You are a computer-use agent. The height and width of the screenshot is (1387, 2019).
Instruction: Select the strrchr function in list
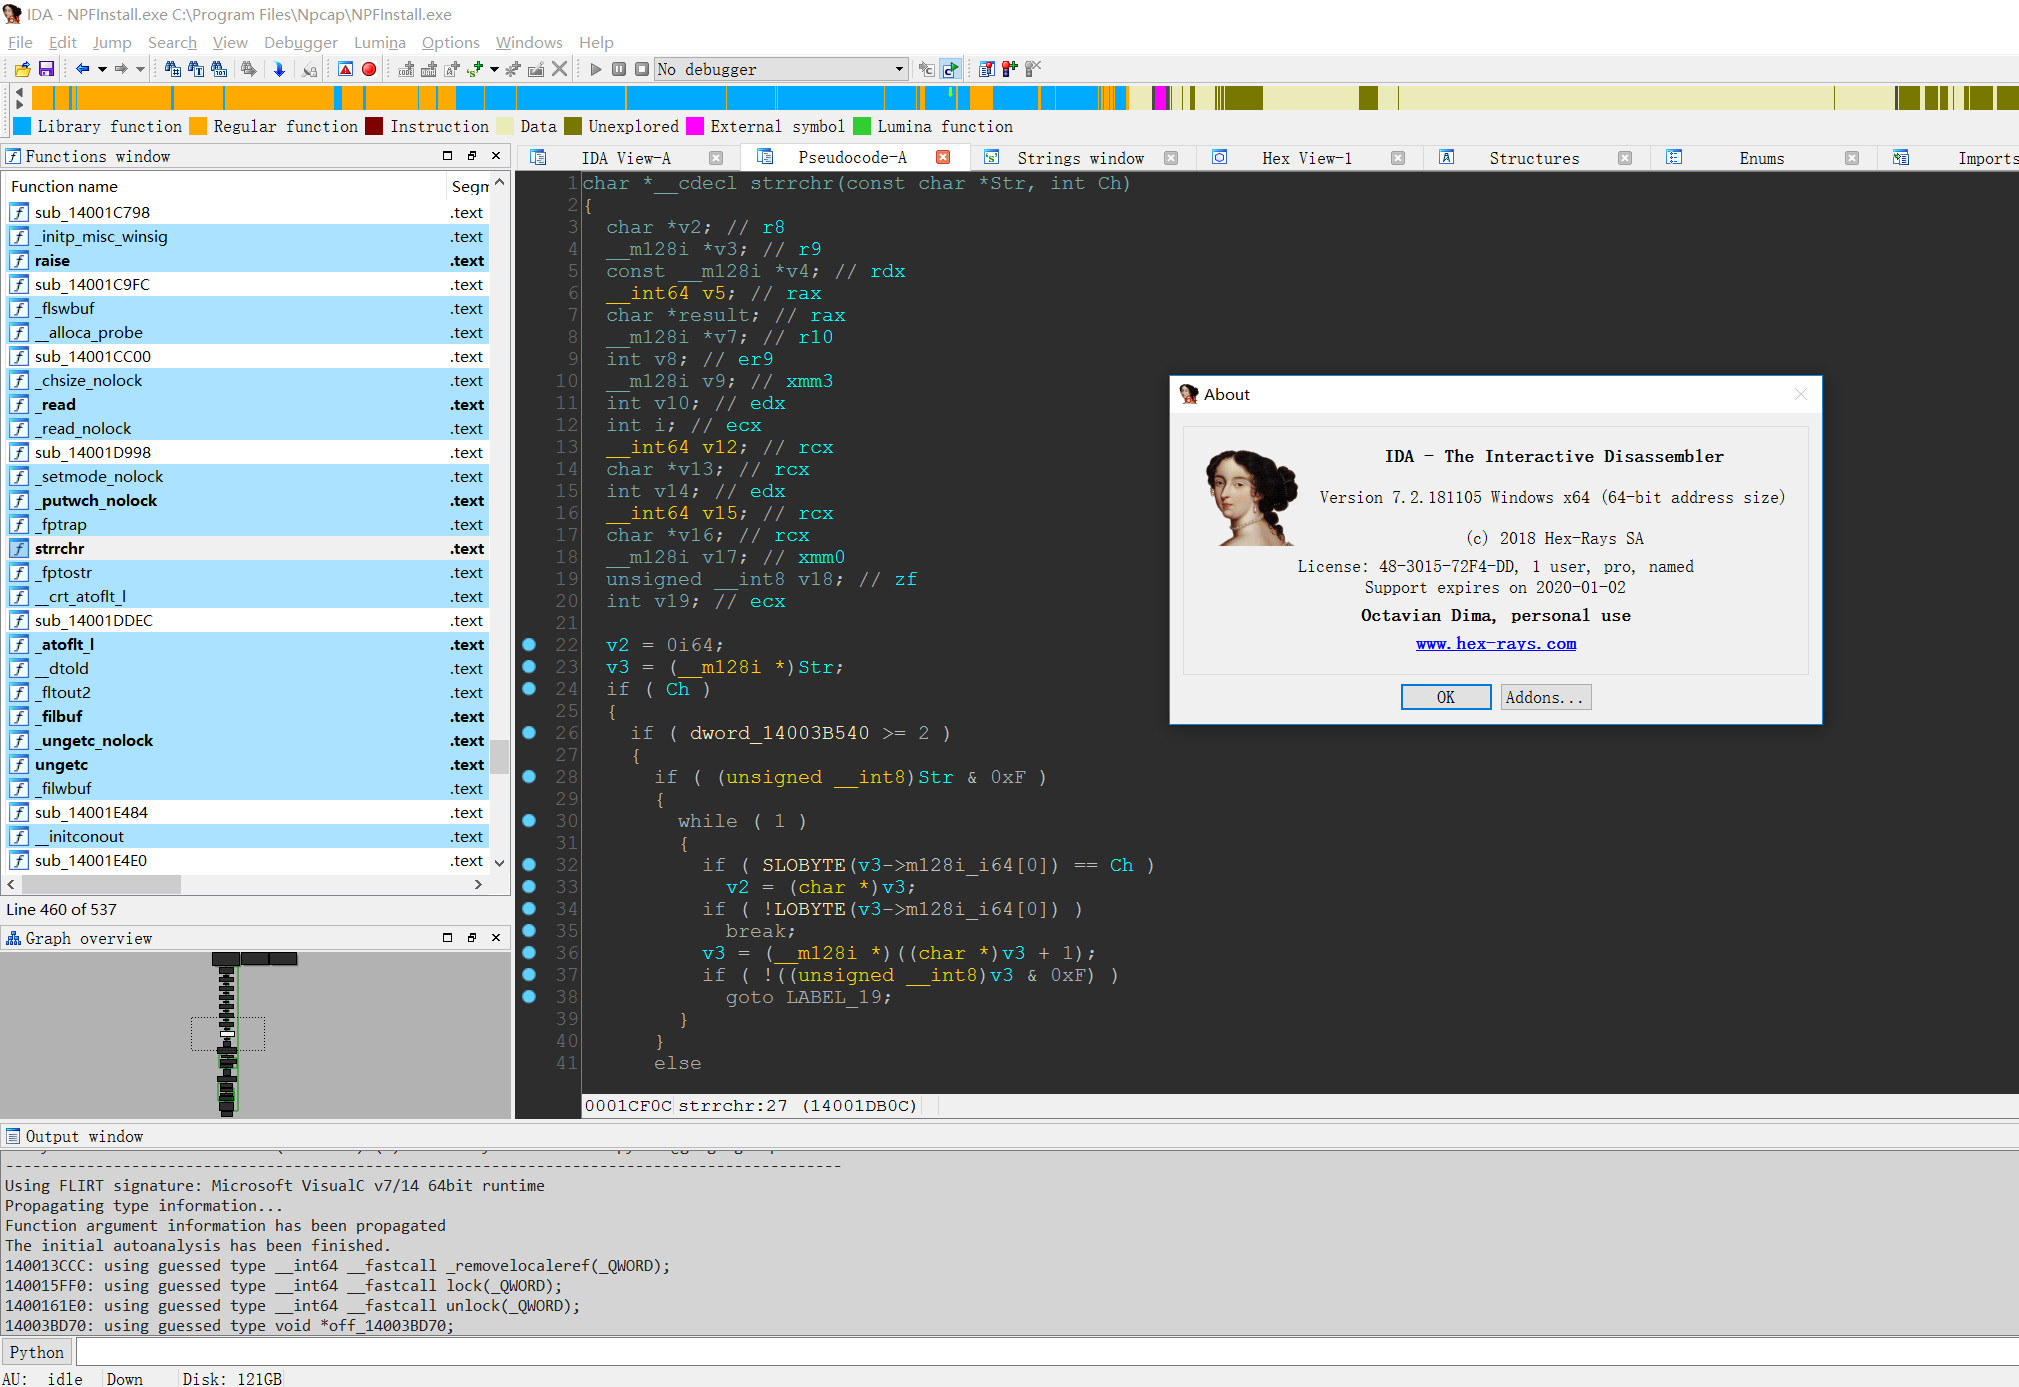[x=60, y=548]
